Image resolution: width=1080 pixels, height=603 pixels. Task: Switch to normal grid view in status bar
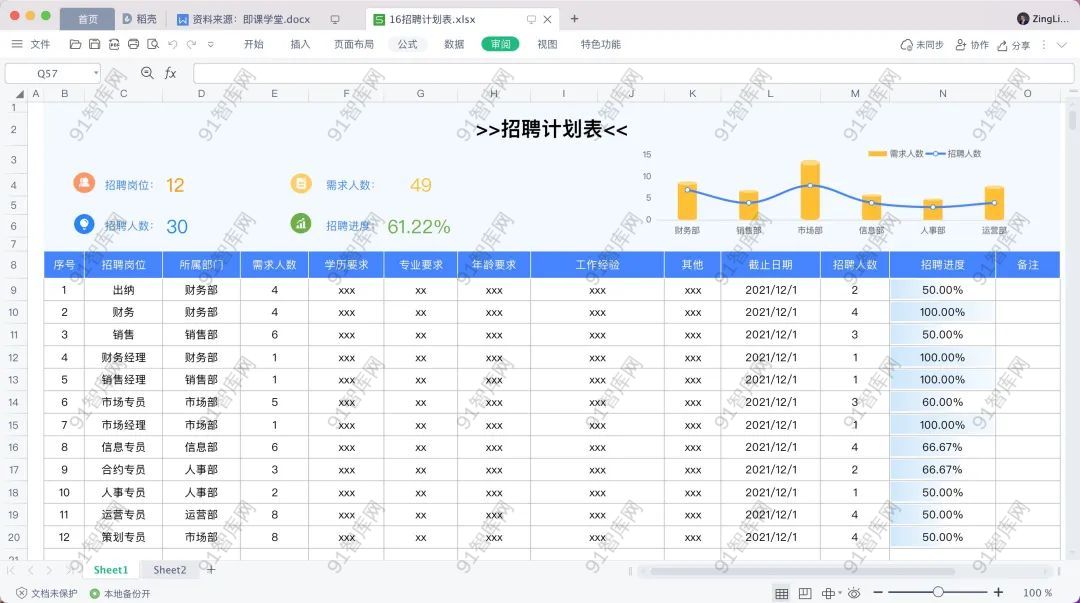click(781, 593)
